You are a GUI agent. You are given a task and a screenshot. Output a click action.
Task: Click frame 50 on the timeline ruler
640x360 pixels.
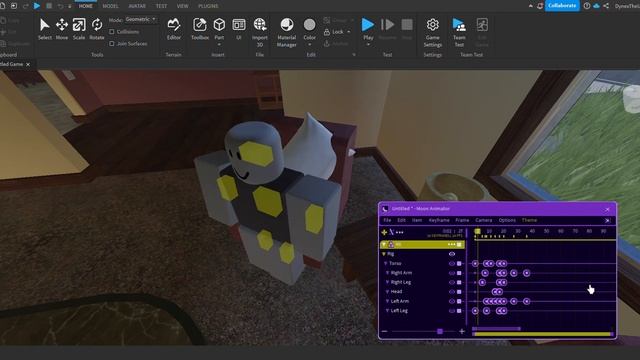tap(547, 231)
